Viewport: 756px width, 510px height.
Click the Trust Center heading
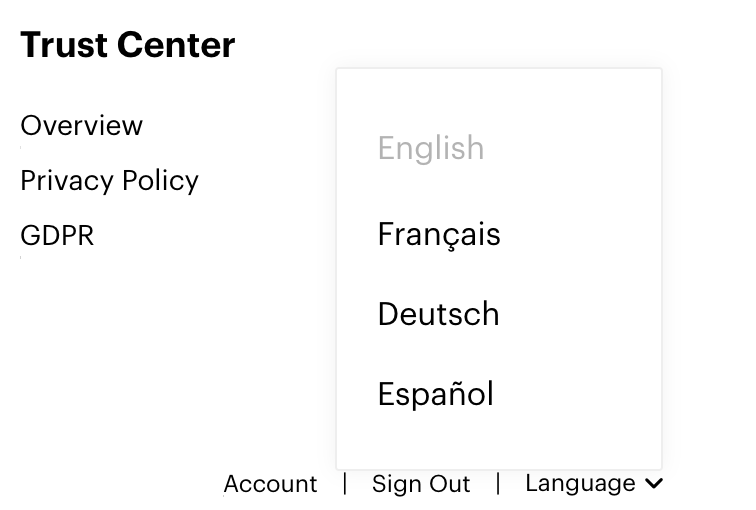click(128, 45)
